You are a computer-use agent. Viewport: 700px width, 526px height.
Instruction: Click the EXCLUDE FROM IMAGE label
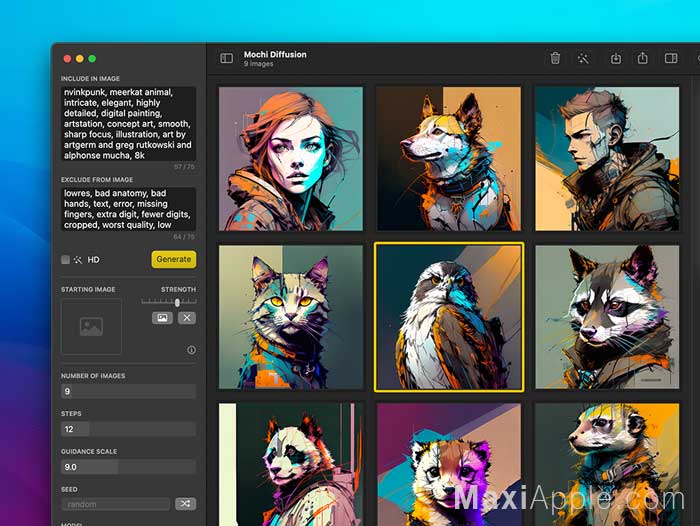97,180
